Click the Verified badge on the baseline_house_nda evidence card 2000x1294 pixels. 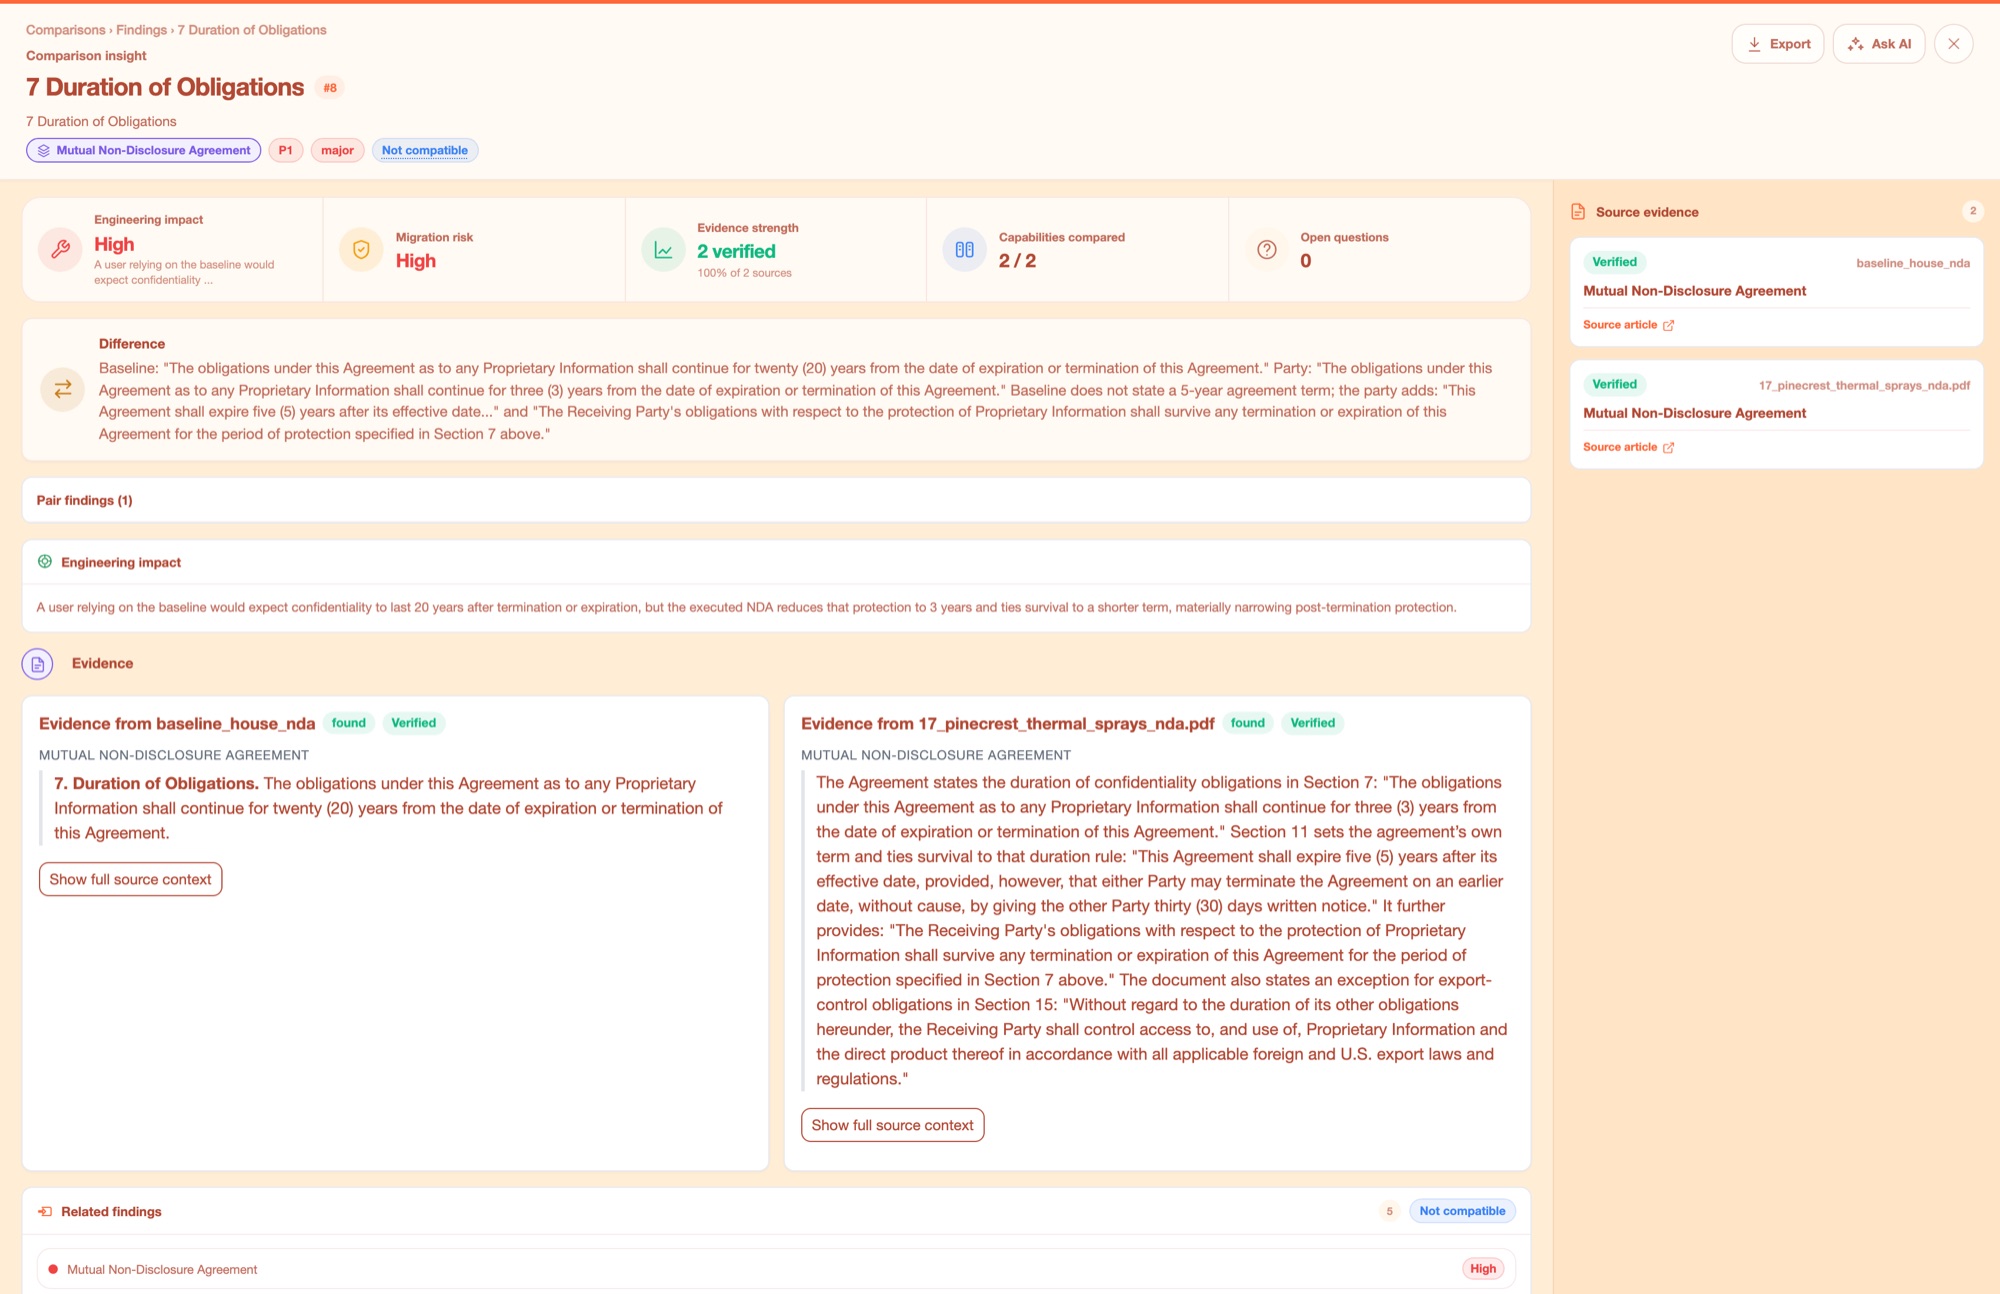[413, 723]
